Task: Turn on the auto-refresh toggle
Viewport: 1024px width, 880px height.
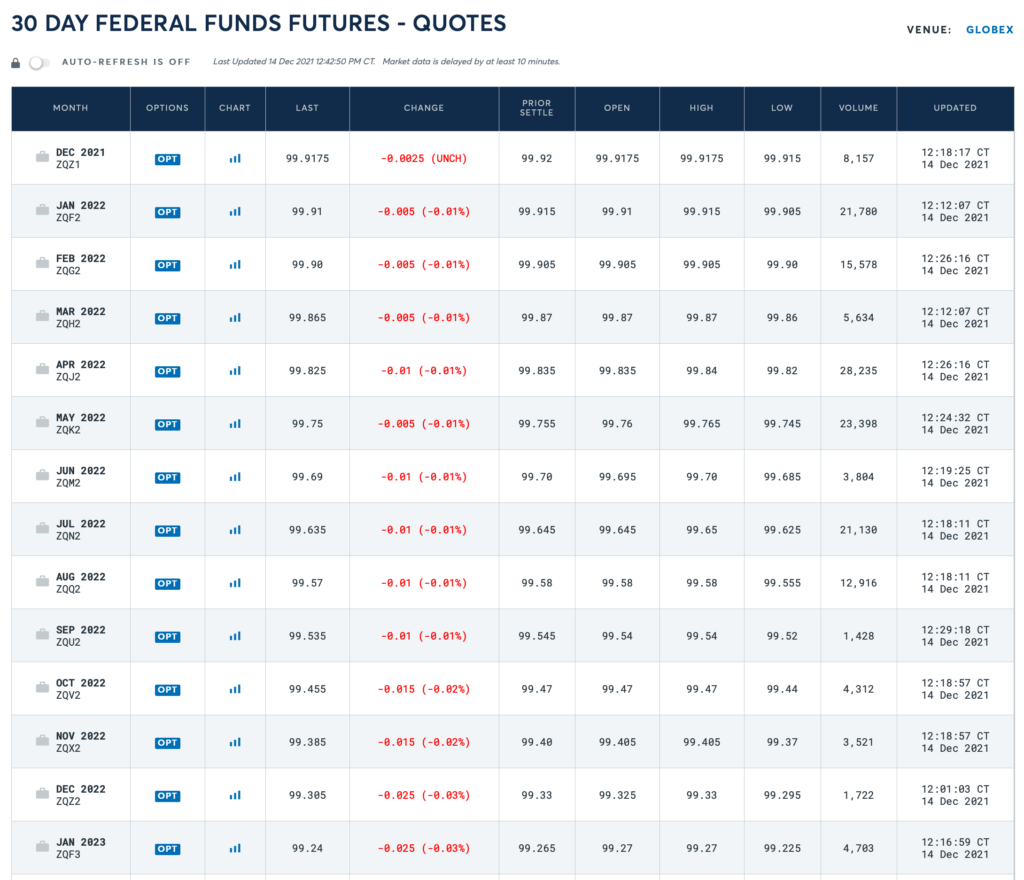Action: coord(38,62)
